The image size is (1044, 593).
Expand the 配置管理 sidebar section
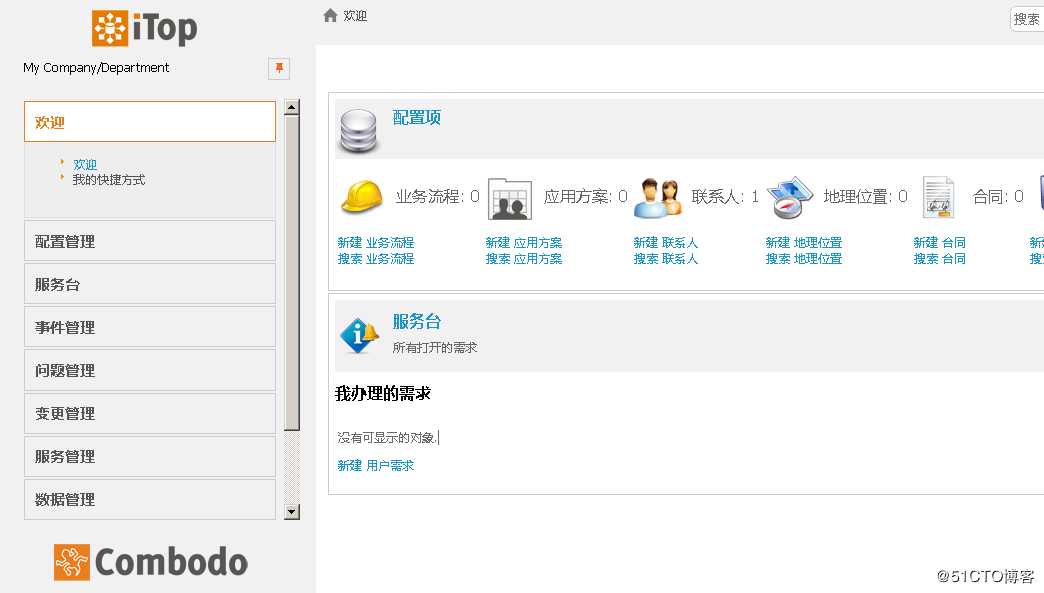click(64, 241)
